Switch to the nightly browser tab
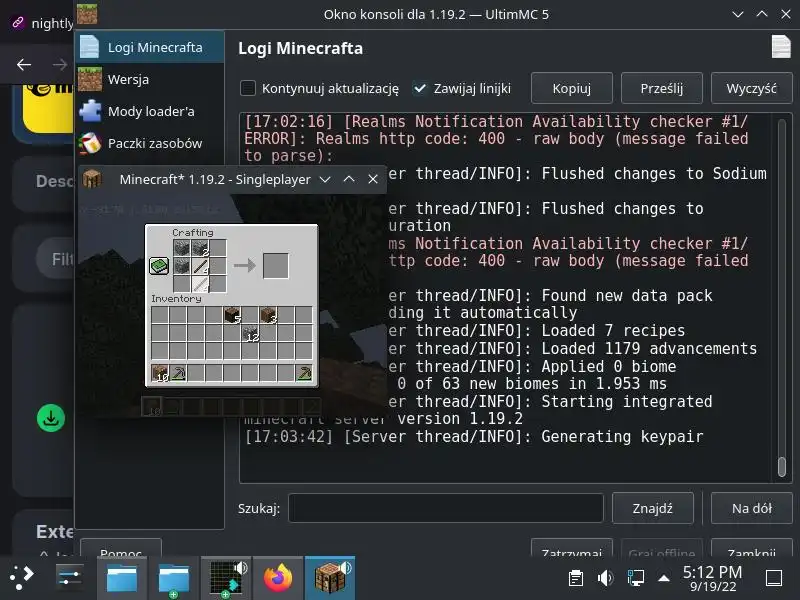The height and width of the screenshot is (600, 800). point(42,23)
